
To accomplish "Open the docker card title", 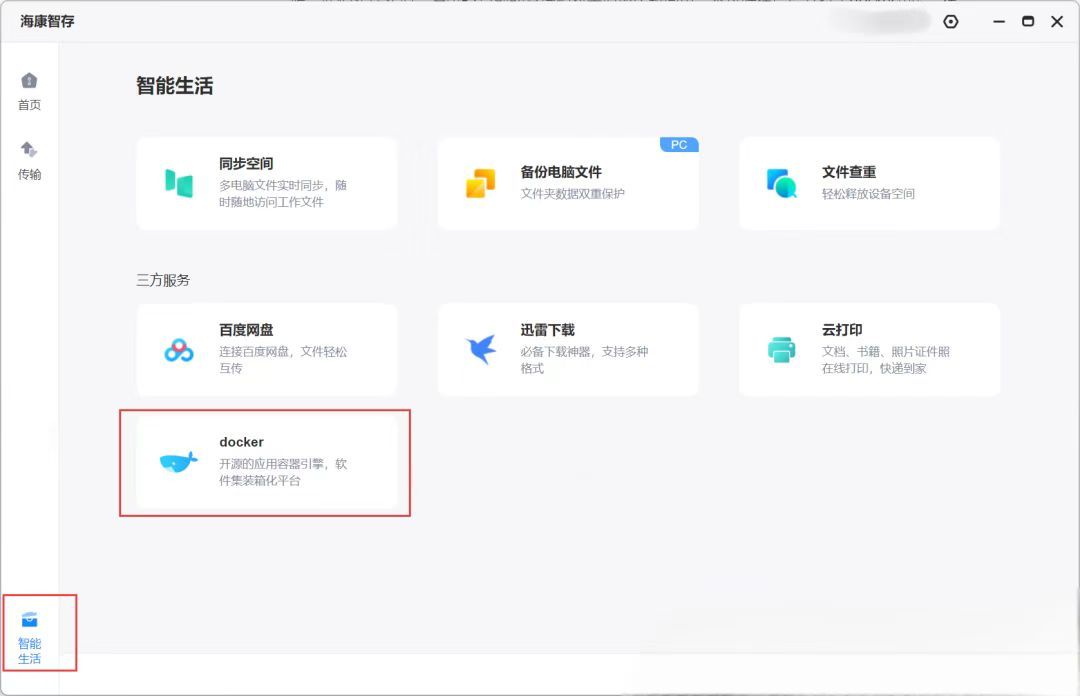I will point(241,442).
